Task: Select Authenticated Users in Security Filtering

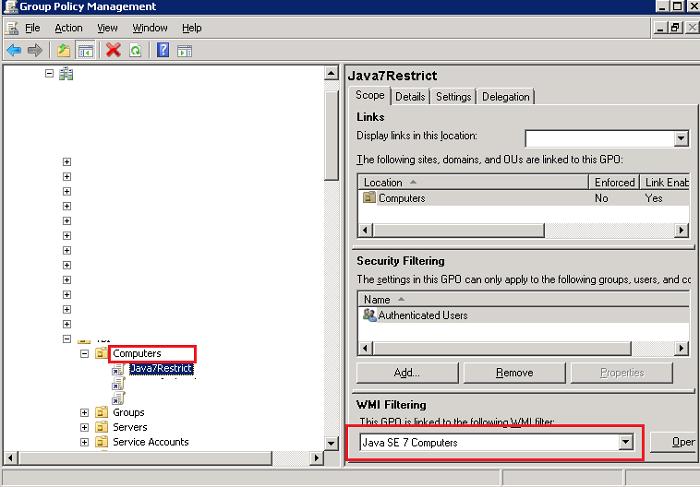Action: [422, 315]
